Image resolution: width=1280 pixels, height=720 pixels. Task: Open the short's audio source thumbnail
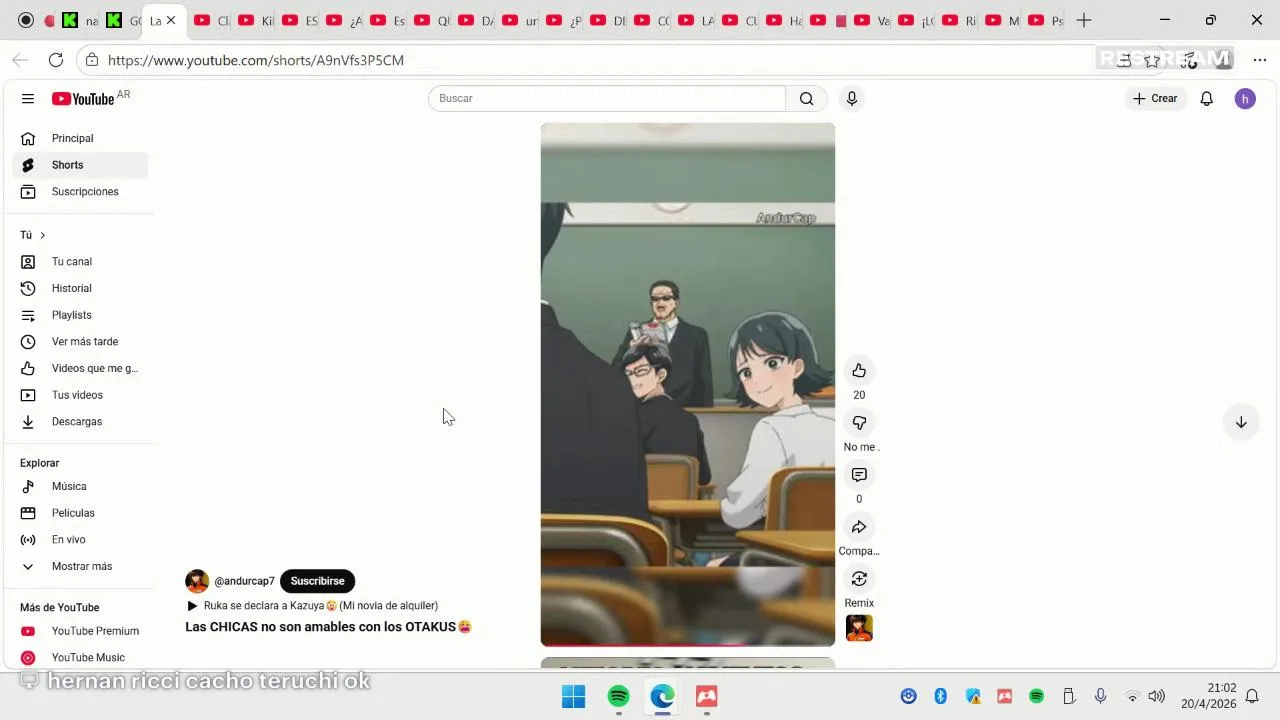click(859, 628)
